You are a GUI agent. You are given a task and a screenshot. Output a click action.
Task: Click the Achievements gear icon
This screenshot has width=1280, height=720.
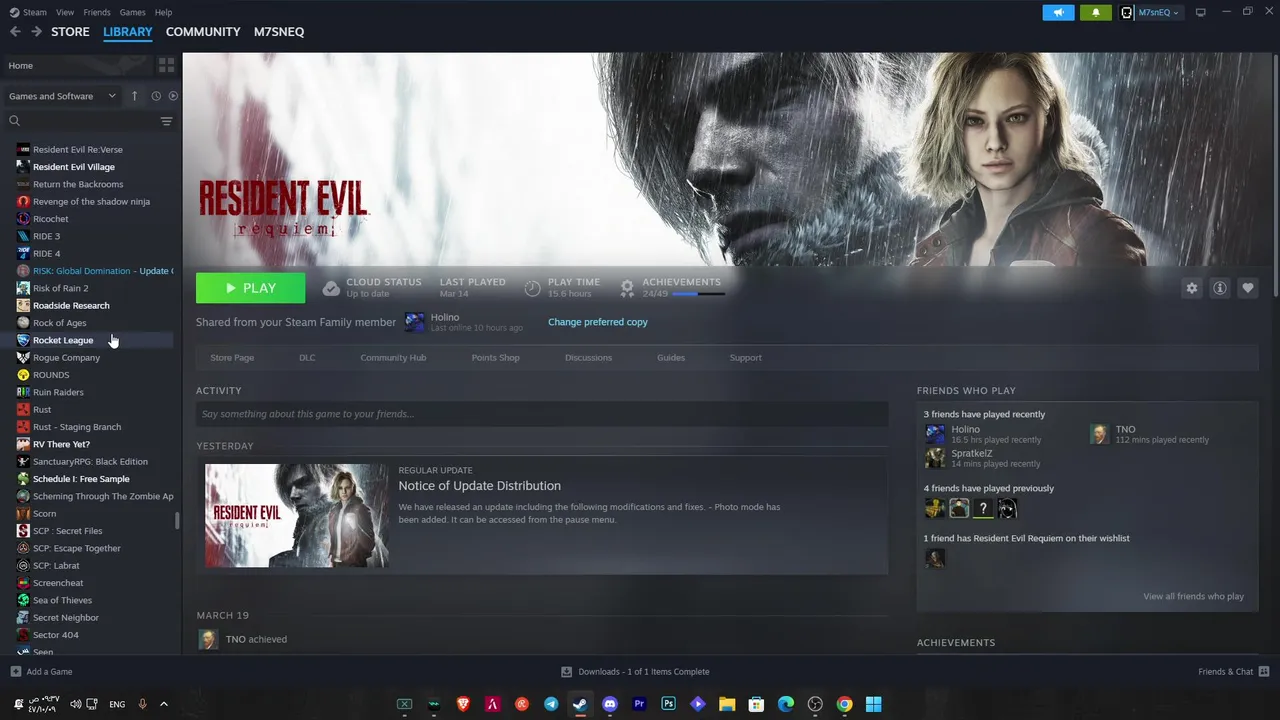click(x=627, y=288)
